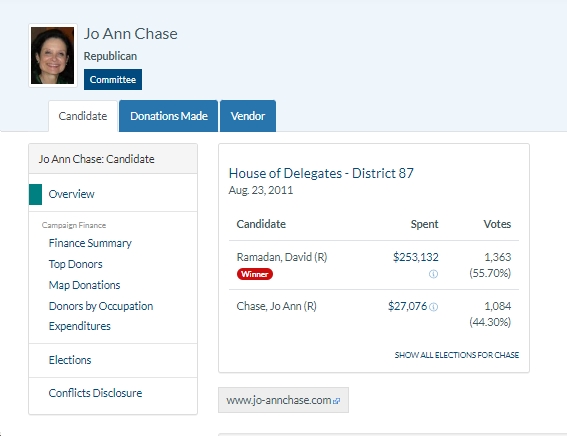The height and width of the screenshot is (436, 567).
Task: Open Overview in the sidebar
Action: click(71, 194)
